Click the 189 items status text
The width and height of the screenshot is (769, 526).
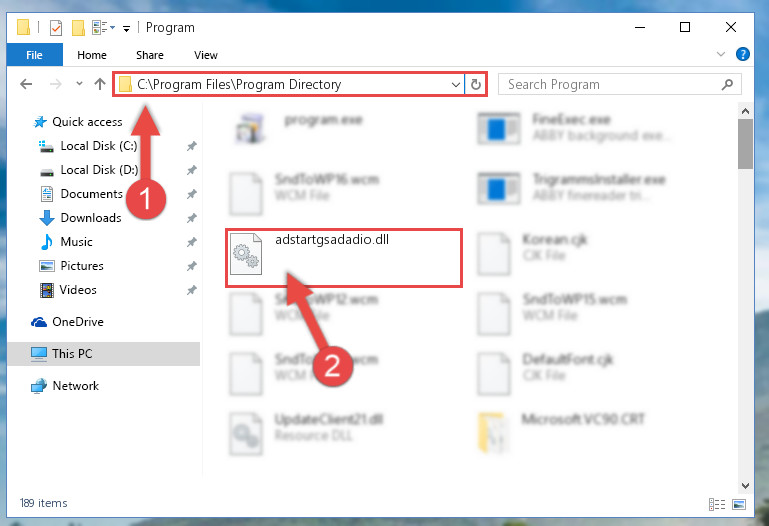[44, 503]
